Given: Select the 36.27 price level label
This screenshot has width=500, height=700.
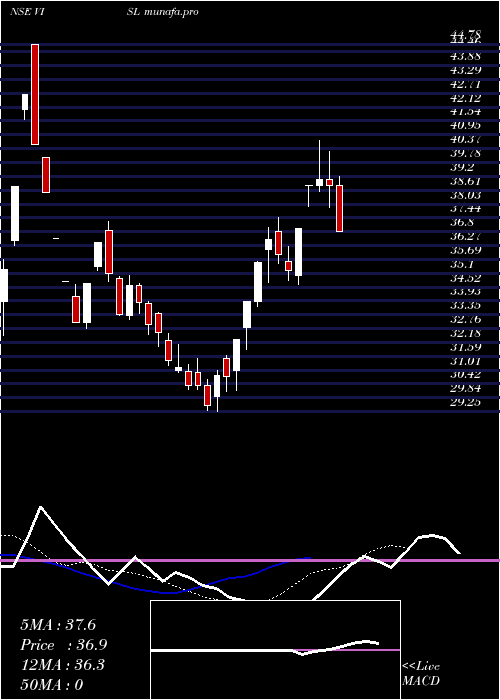Looking at the screenshot, I should click(465, 236).
